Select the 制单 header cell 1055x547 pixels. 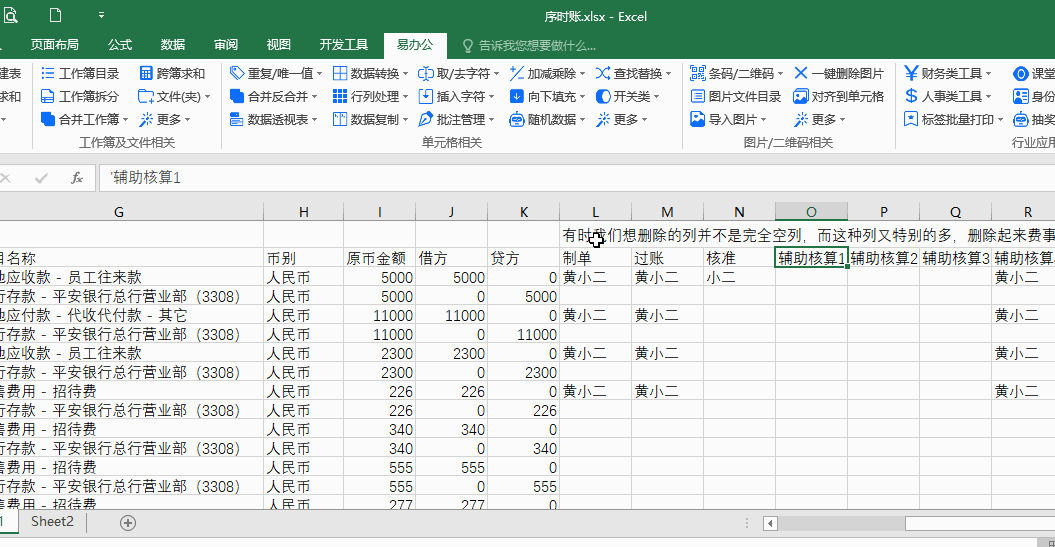coord(595,258)
